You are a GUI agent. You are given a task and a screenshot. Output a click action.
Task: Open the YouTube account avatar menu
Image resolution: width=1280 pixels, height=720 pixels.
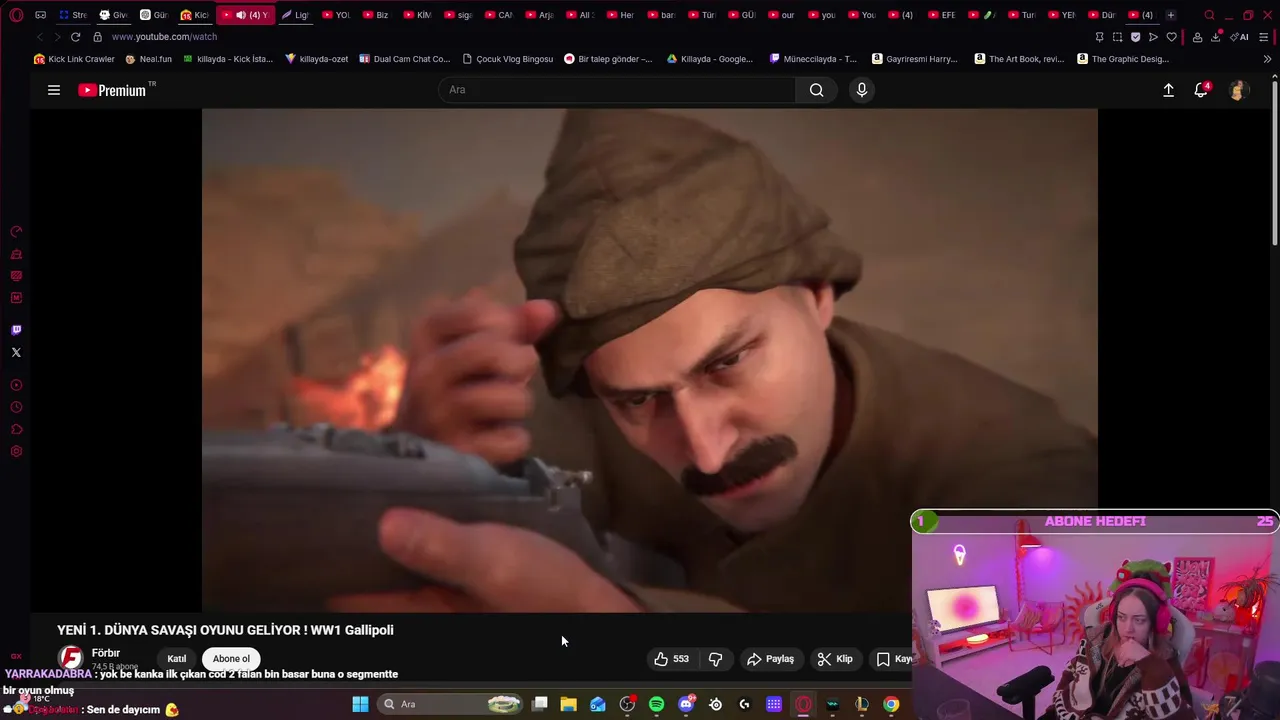1238,90
